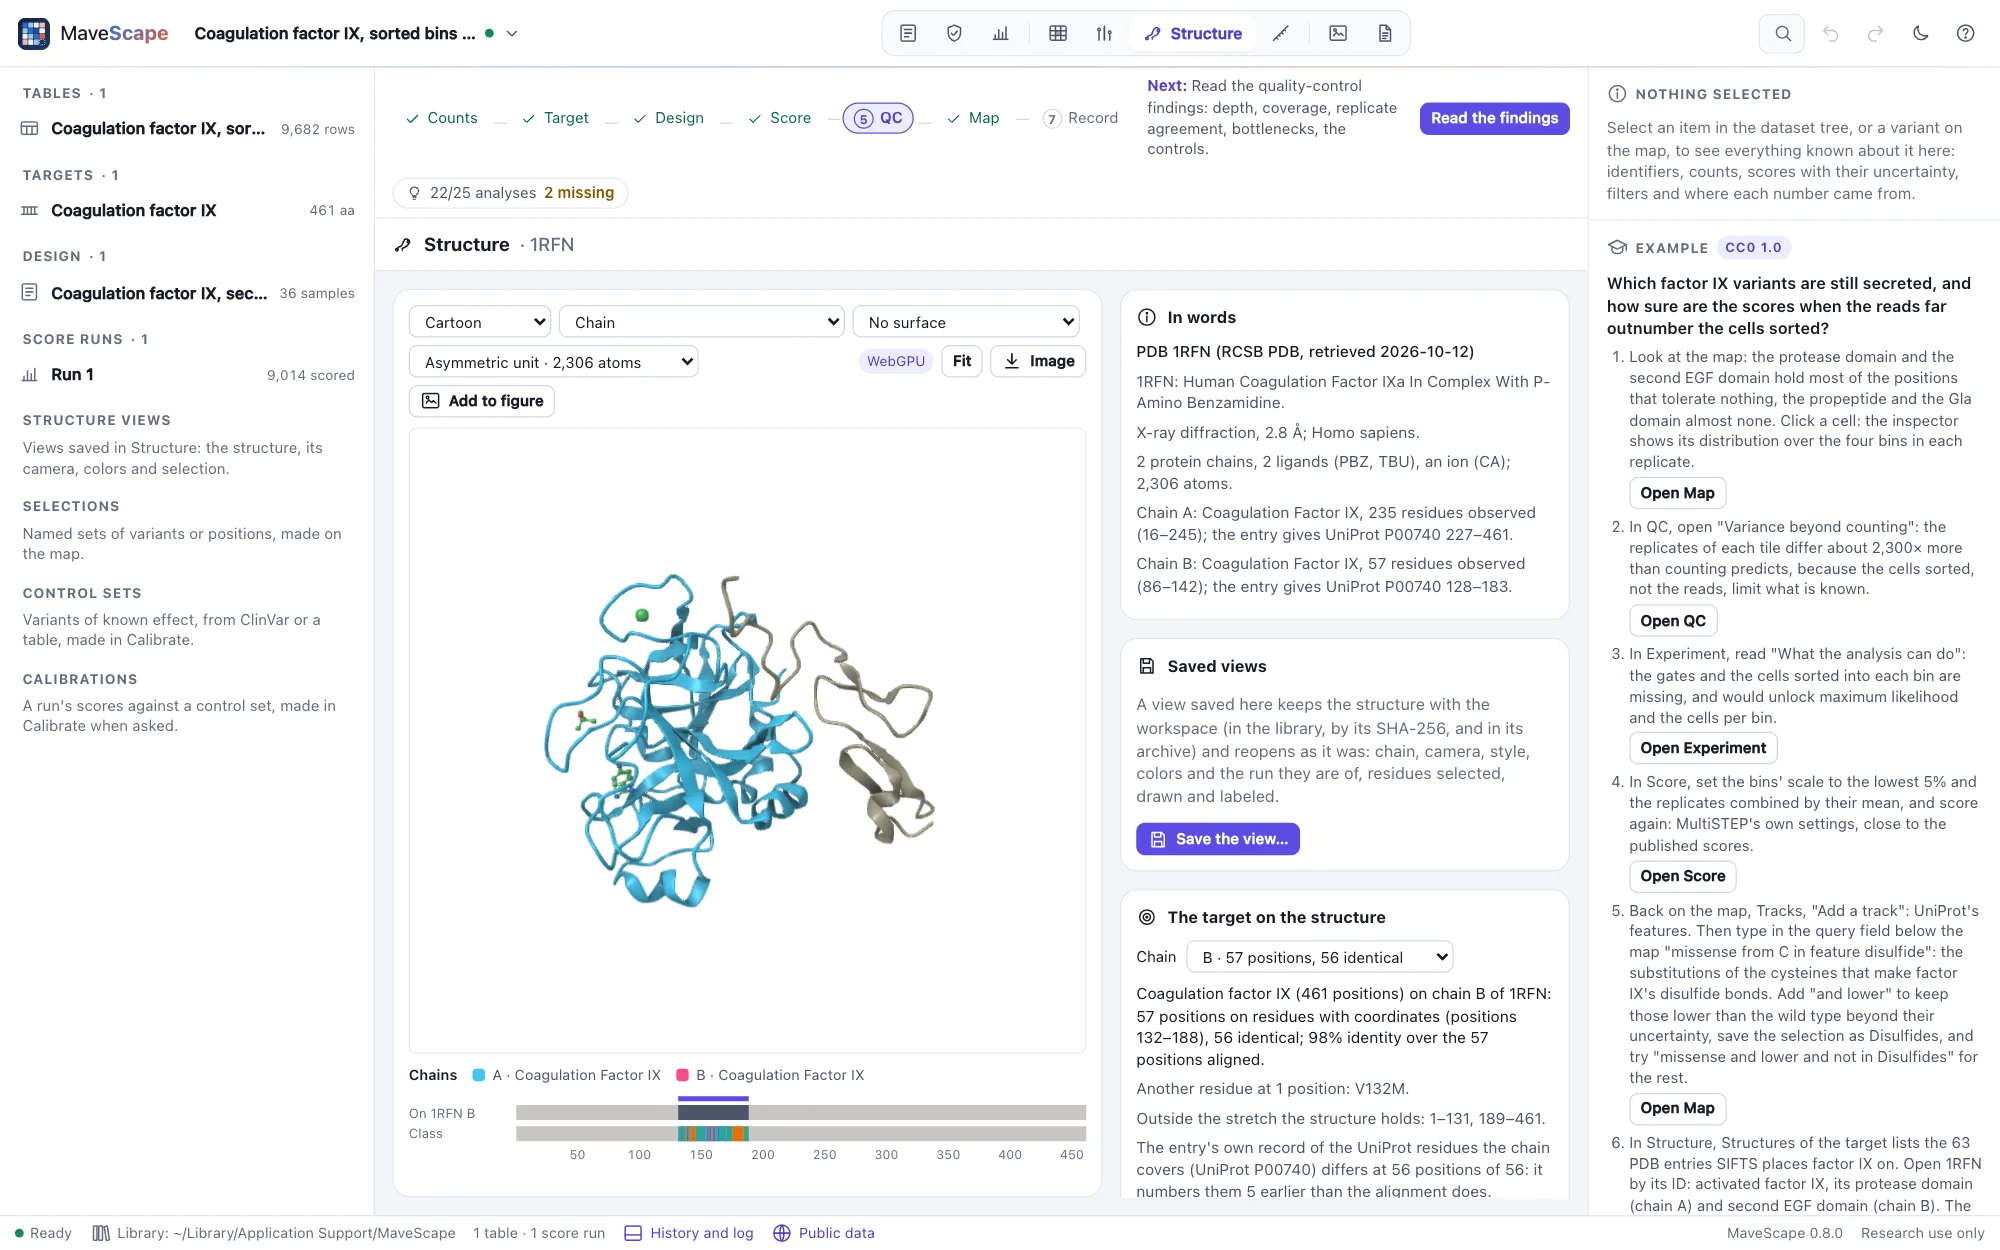Open help with the question-mark icon
The width and height of the screenshot is (2000, 1250).
(1965, 33)
